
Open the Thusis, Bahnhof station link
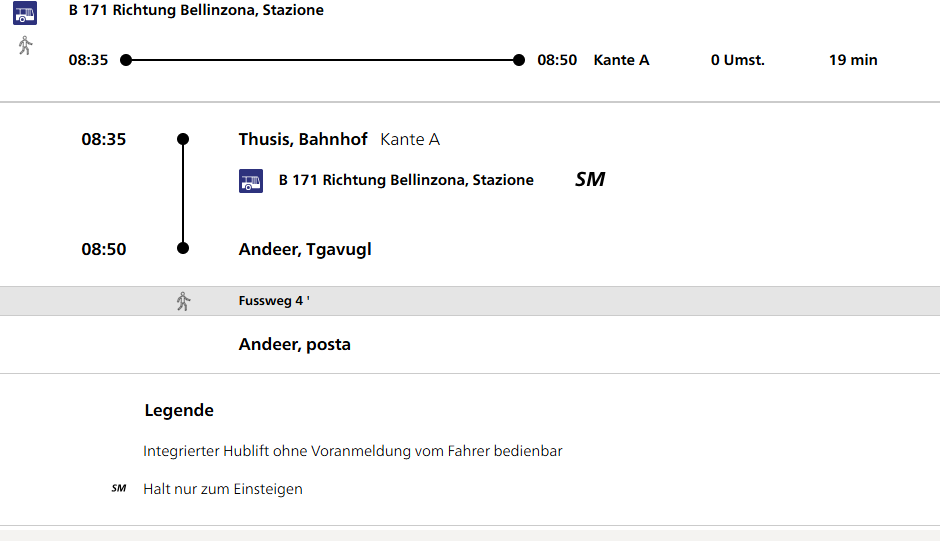[303, 139]
